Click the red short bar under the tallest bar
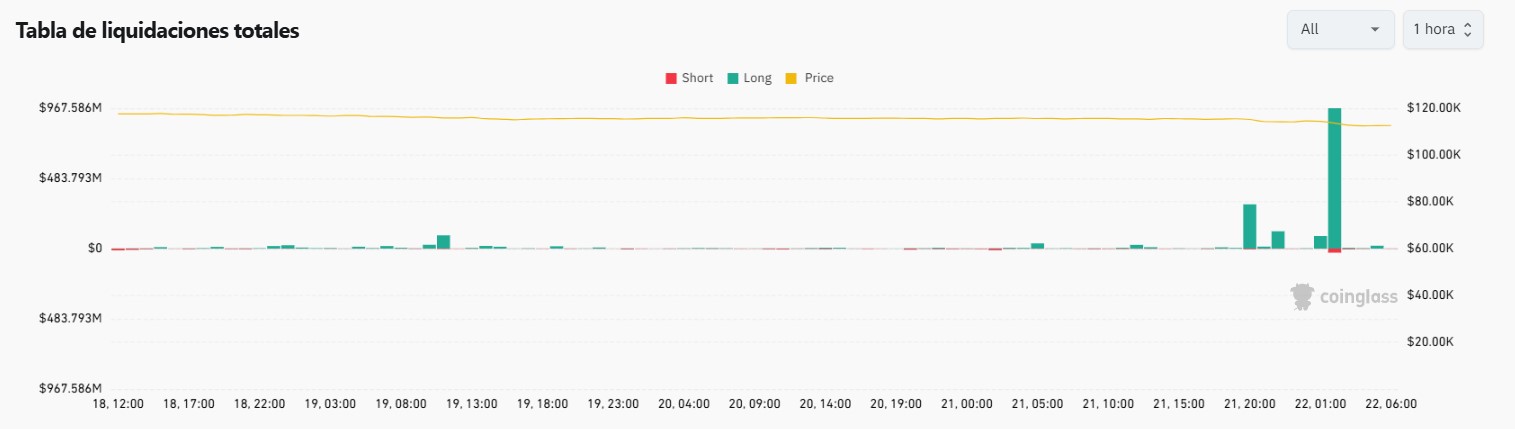 click(x=1334, y=250)
